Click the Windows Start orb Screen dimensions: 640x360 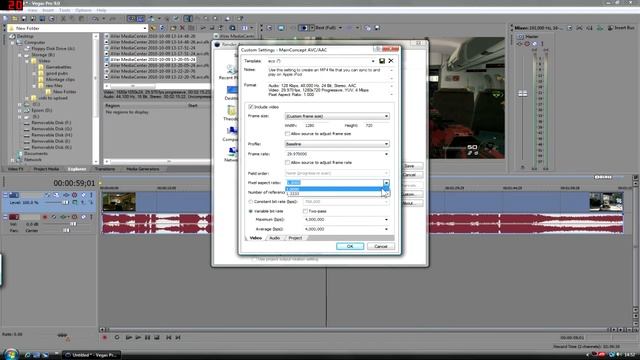pyautogui.click(x=10, y=354)
